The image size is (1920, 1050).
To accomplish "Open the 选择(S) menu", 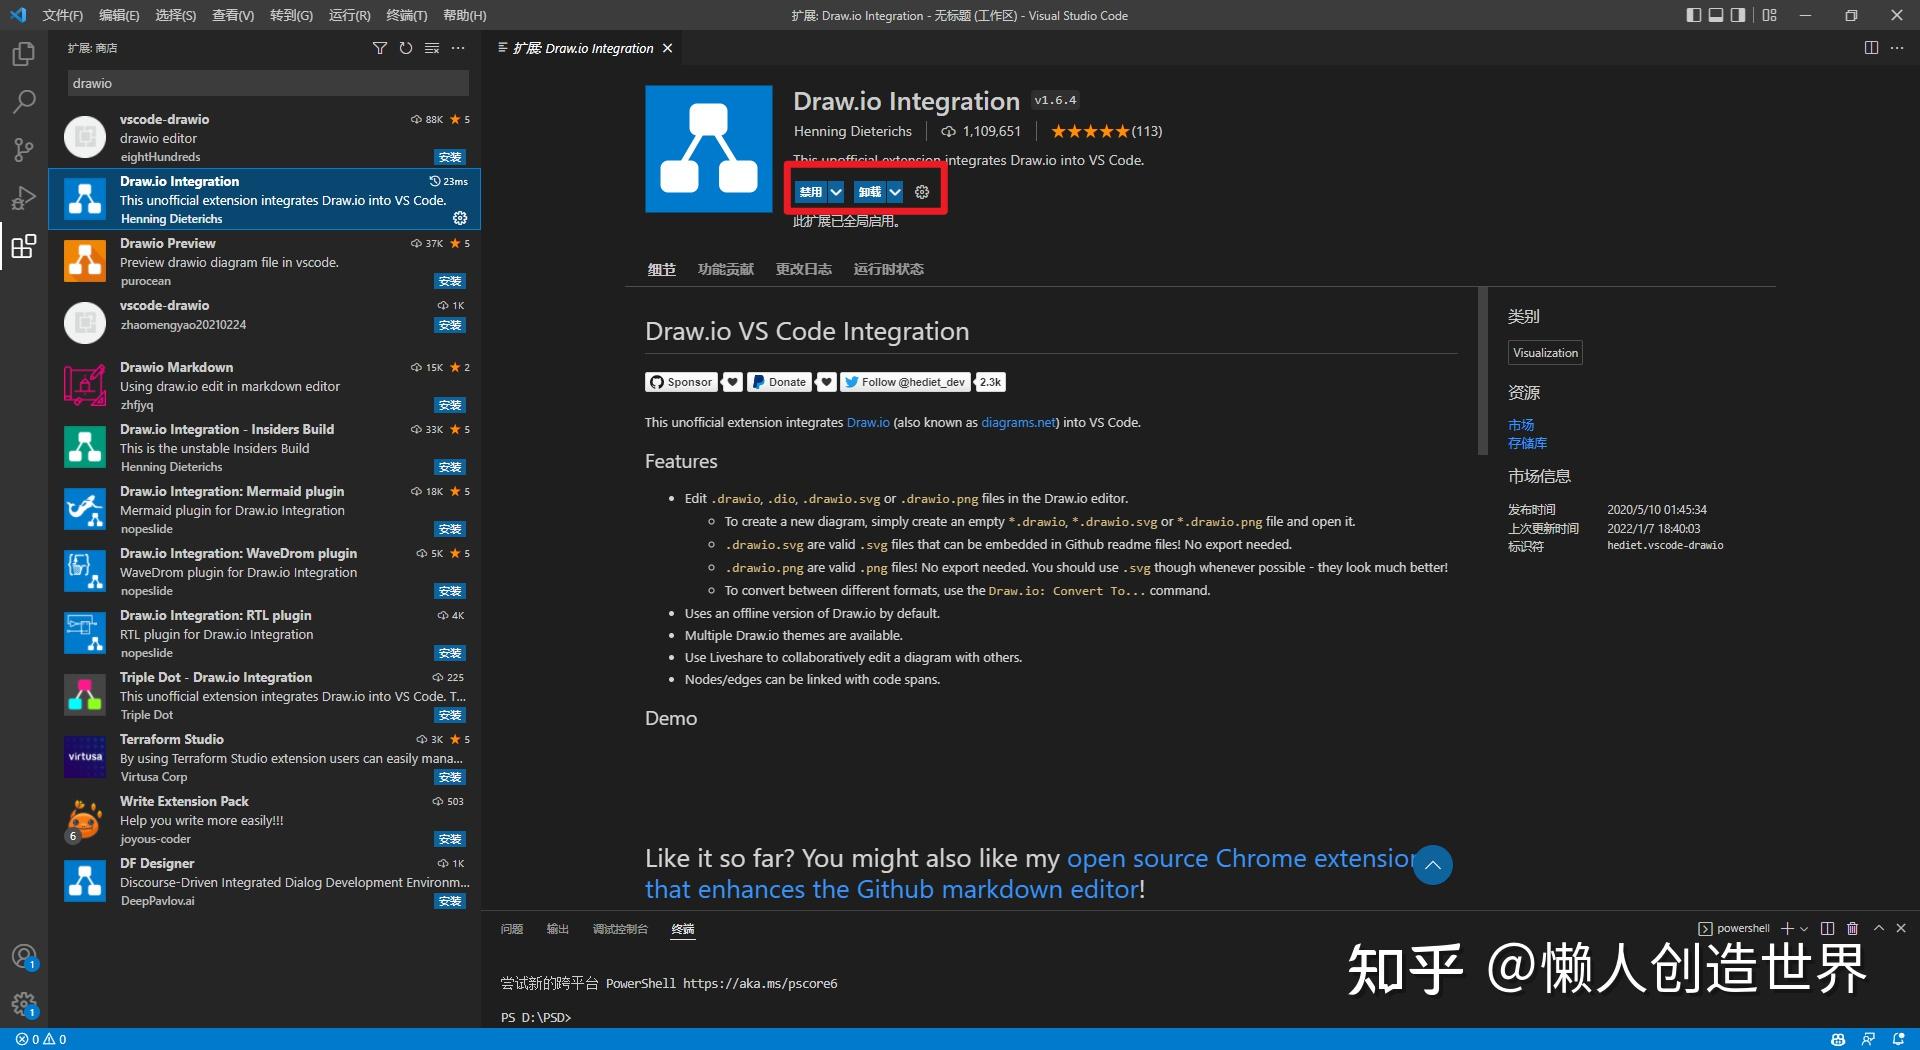I will coord(176,15).
